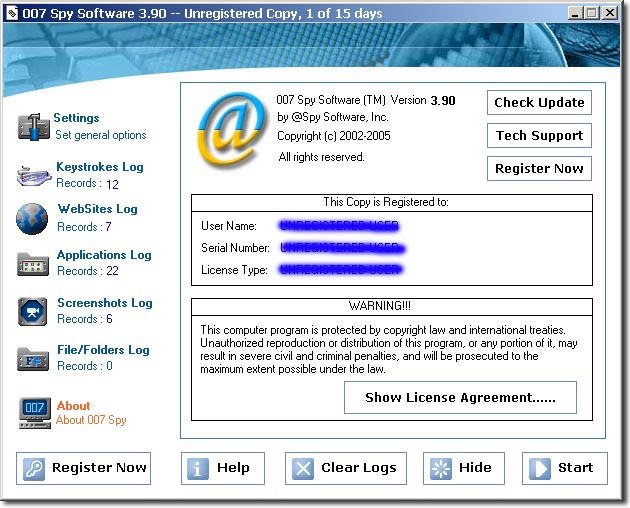Viewport: 630px width, 508px height.
Task: Click the Keystrokes Log keyboard icon
Action: [x=34, y=176]
